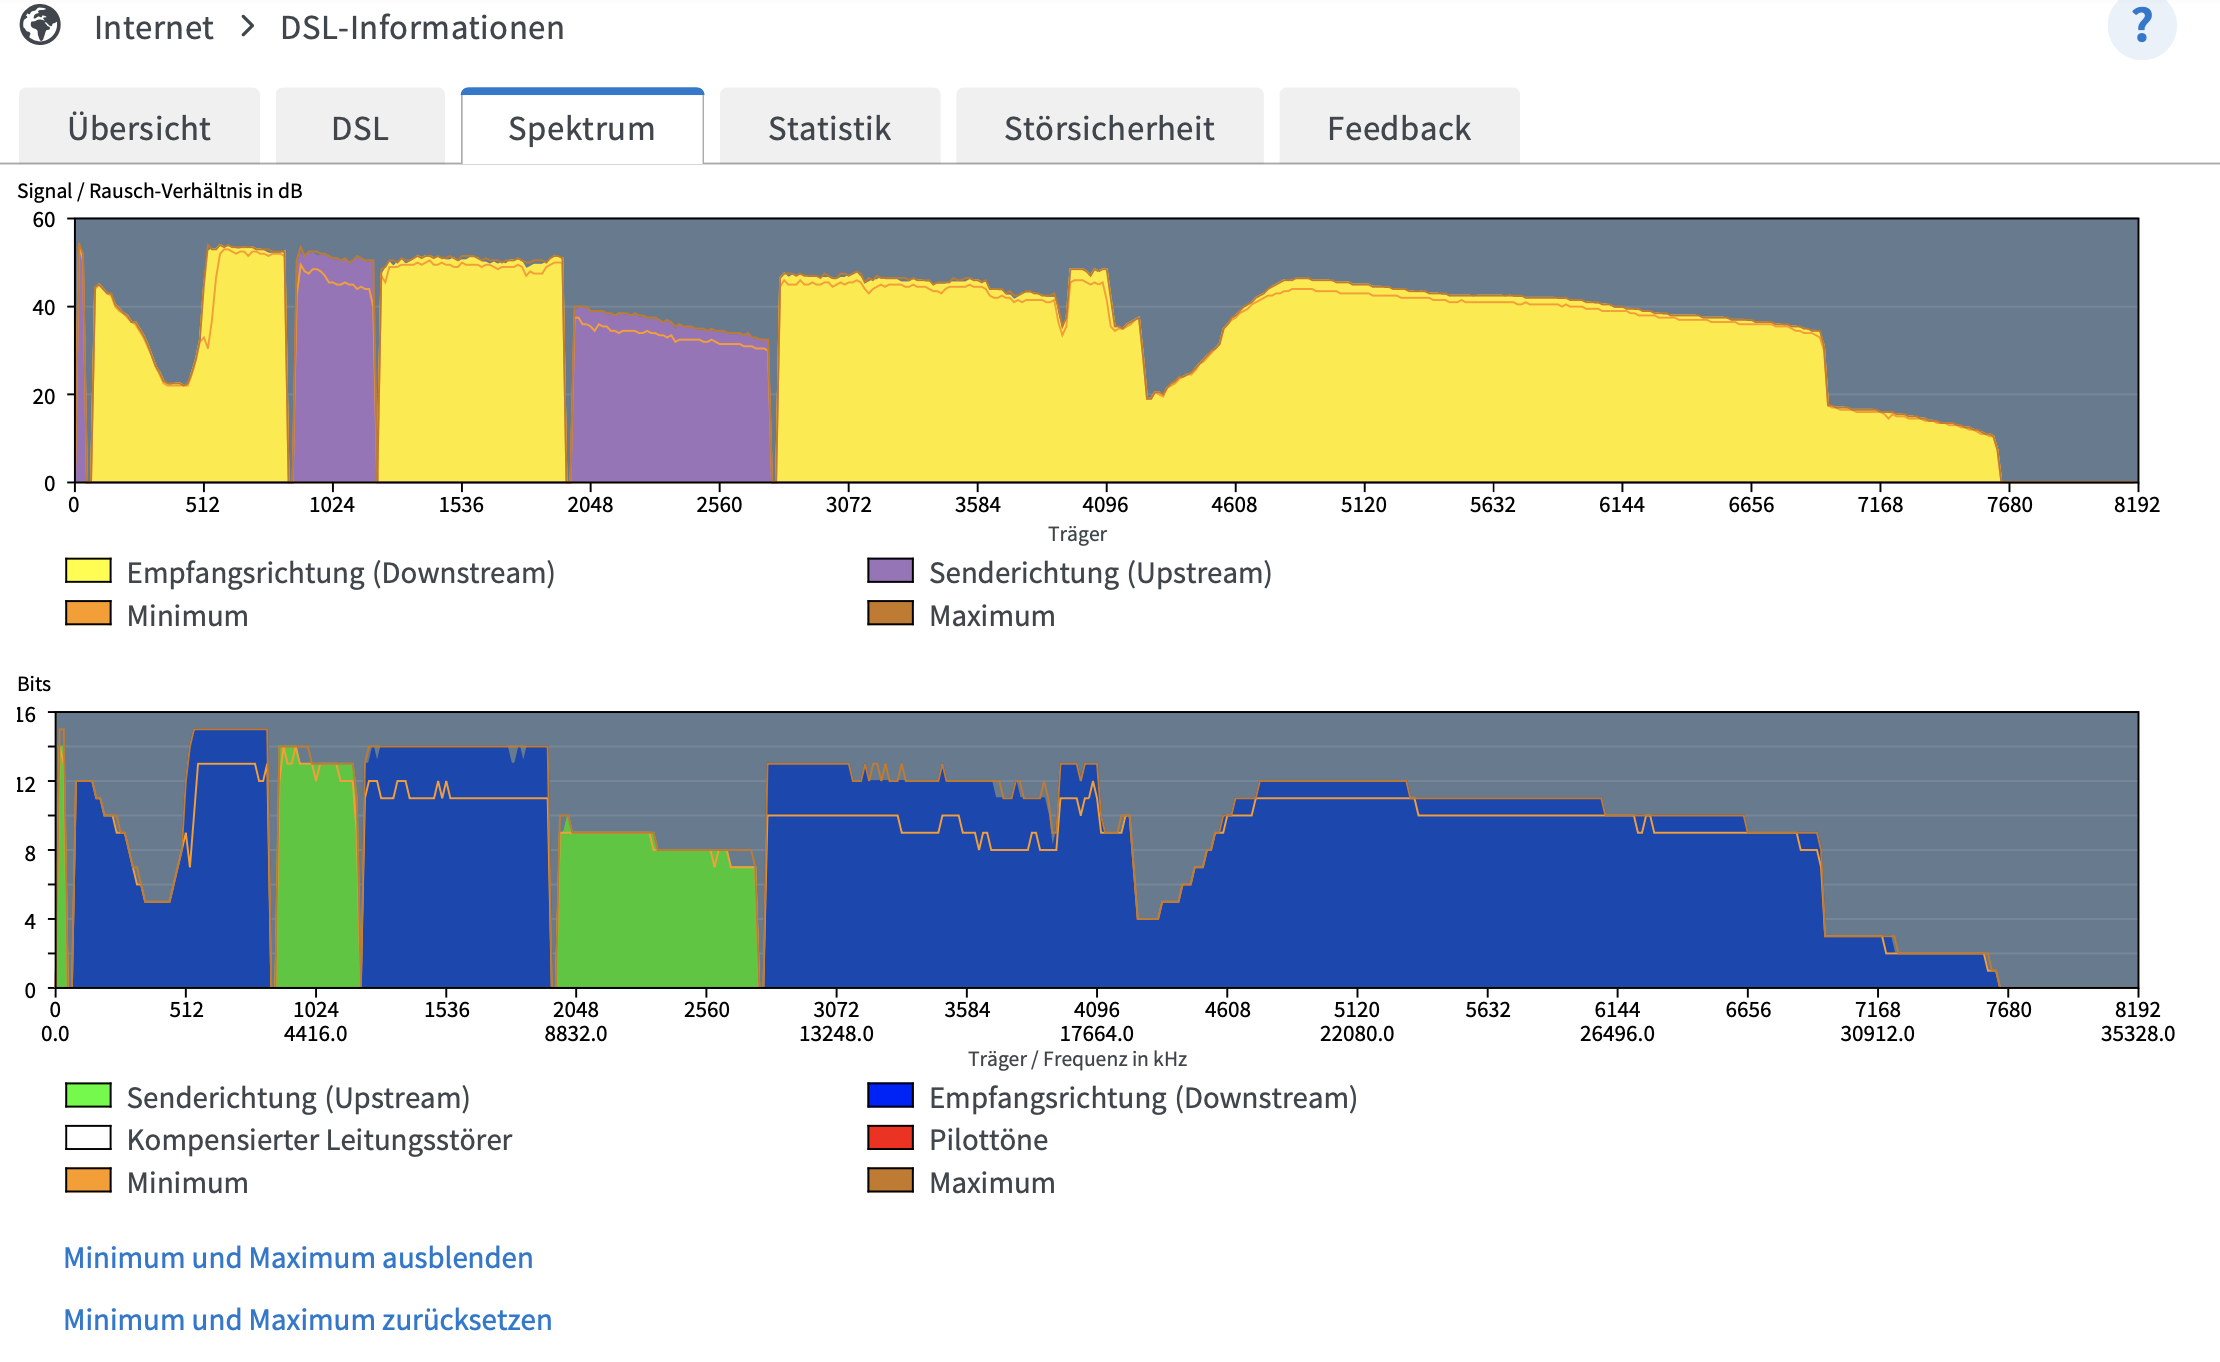Click purple Upstream swatch in SNR legend
Image resolution: width=2220 pixels, height=1362 pixels.
[x=890, y=571]
